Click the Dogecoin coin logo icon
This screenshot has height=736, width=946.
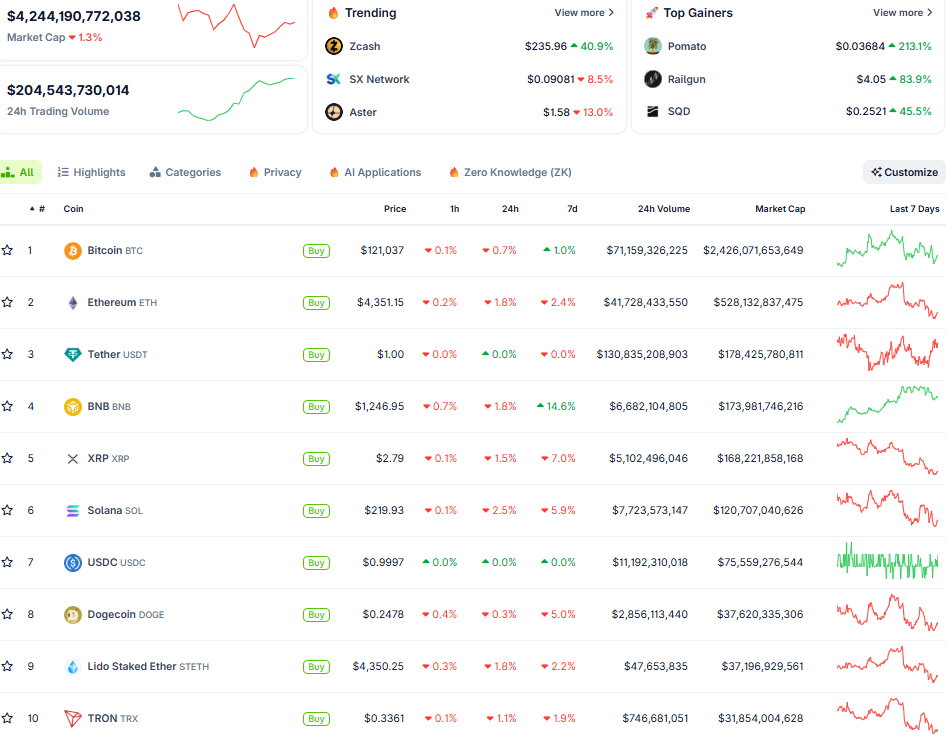point(72,615)
